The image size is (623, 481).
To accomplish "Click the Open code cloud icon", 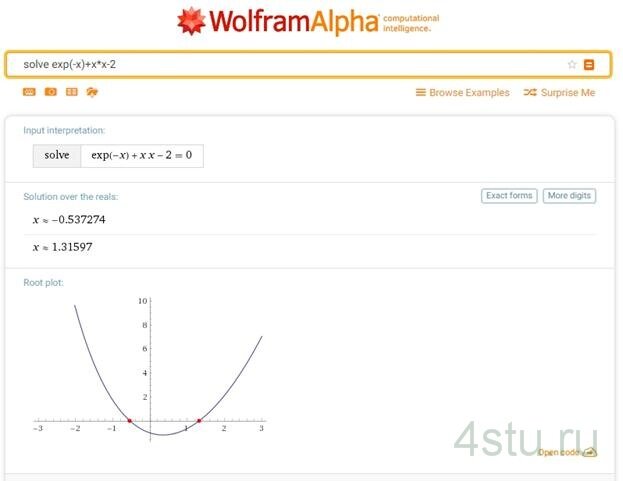I will (590, 453).
